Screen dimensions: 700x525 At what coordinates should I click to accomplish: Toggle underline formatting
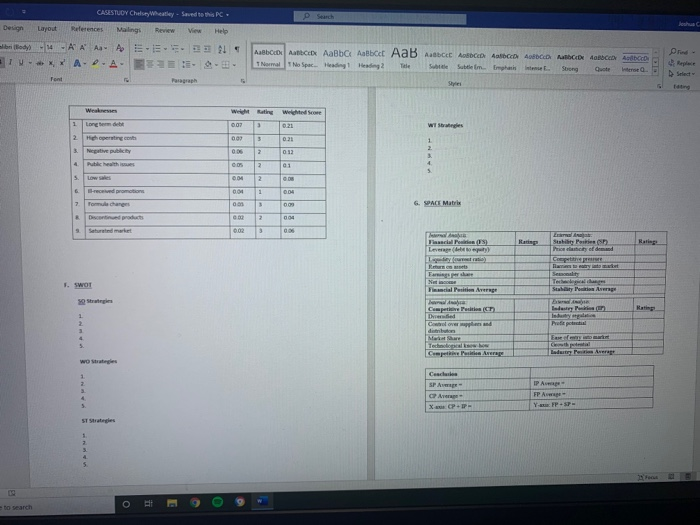tap(21, 62)
